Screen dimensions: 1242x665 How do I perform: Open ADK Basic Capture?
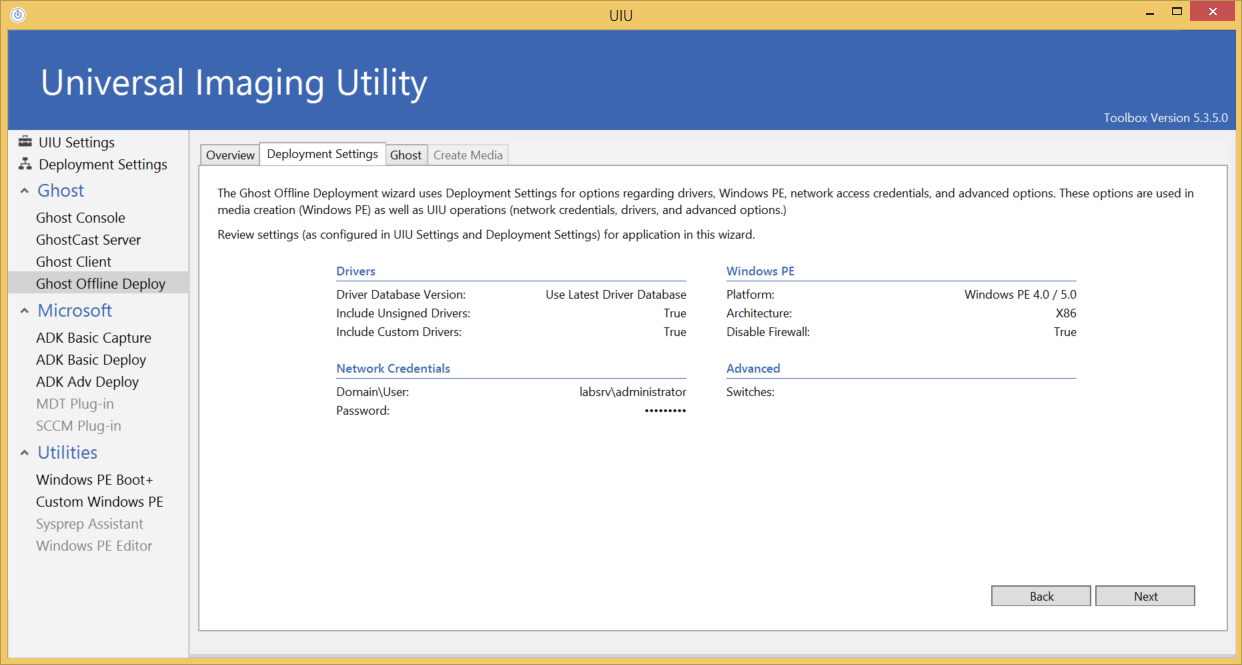pyautogui.click(x=94, y=338)
